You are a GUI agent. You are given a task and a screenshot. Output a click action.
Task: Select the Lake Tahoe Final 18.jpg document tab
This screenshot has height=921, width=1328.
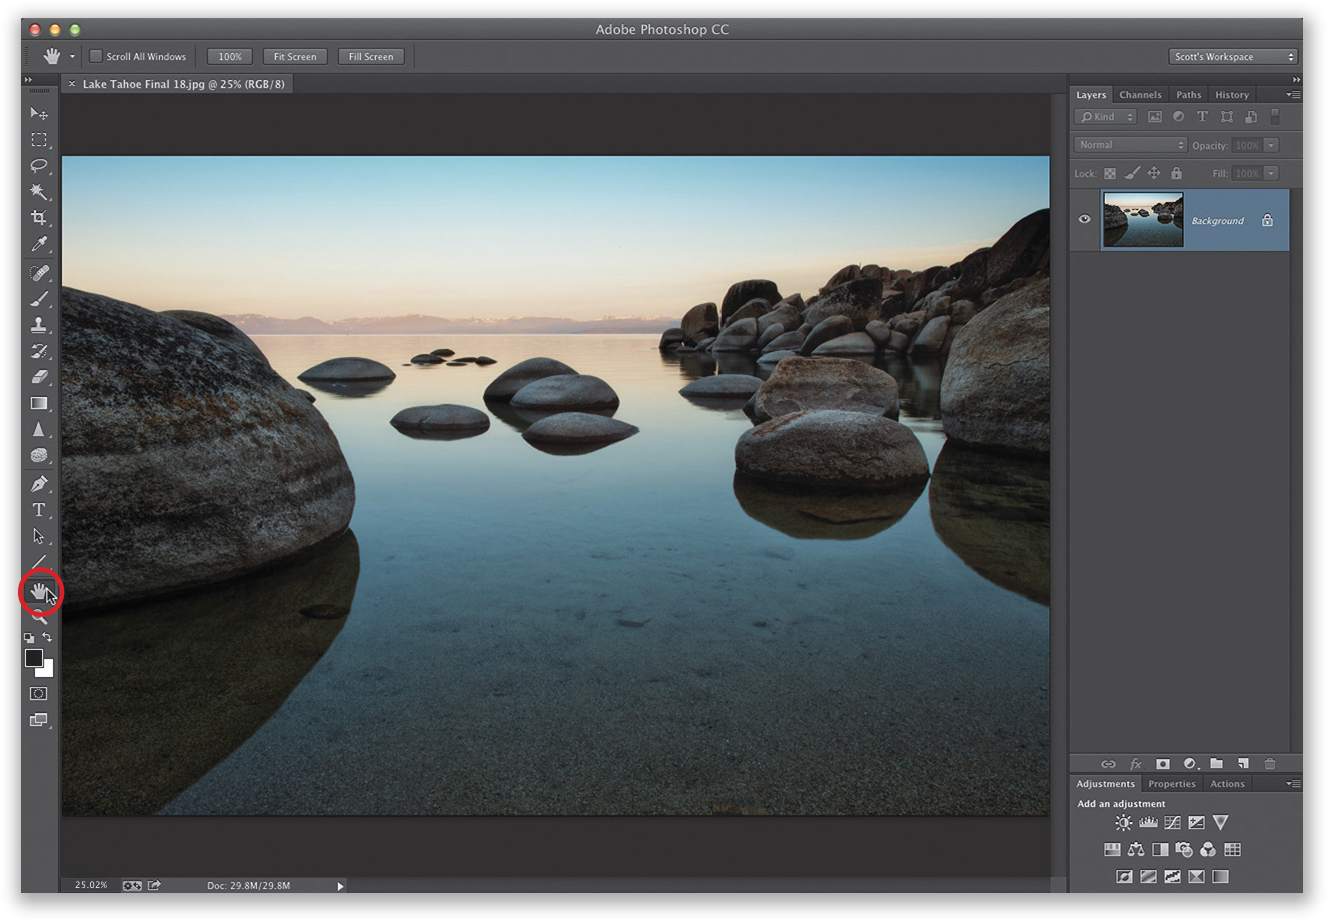click(176, 84)
